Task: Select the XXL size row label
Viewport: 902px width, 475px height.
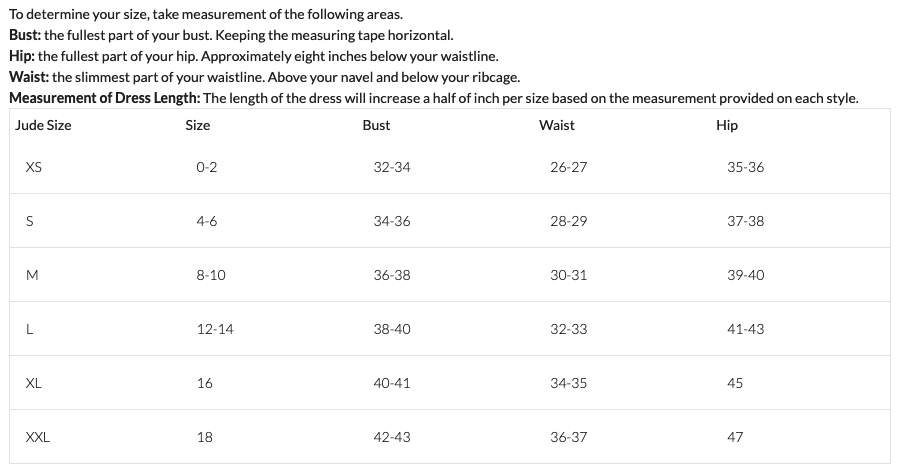Action: 37,438
